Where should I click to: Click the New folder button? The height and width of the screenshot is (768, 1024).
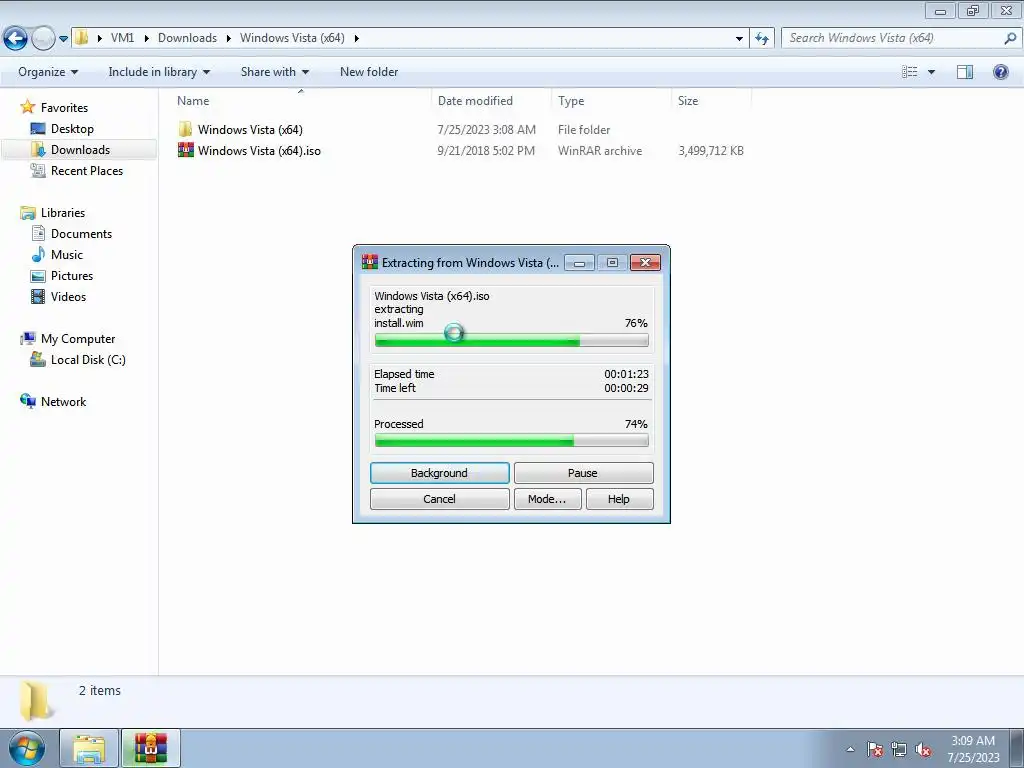point(369,72)
